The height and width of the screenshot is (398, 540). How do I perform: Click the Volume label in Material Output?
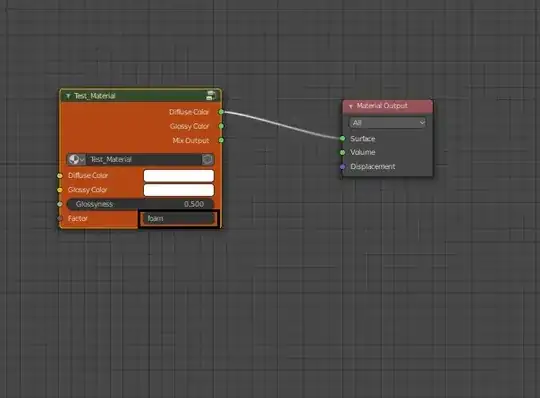363,152
